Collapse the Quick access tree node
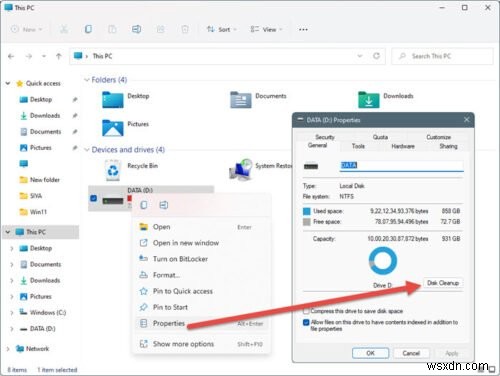Viewport: 500px width, 376px height. pos(8,83)
